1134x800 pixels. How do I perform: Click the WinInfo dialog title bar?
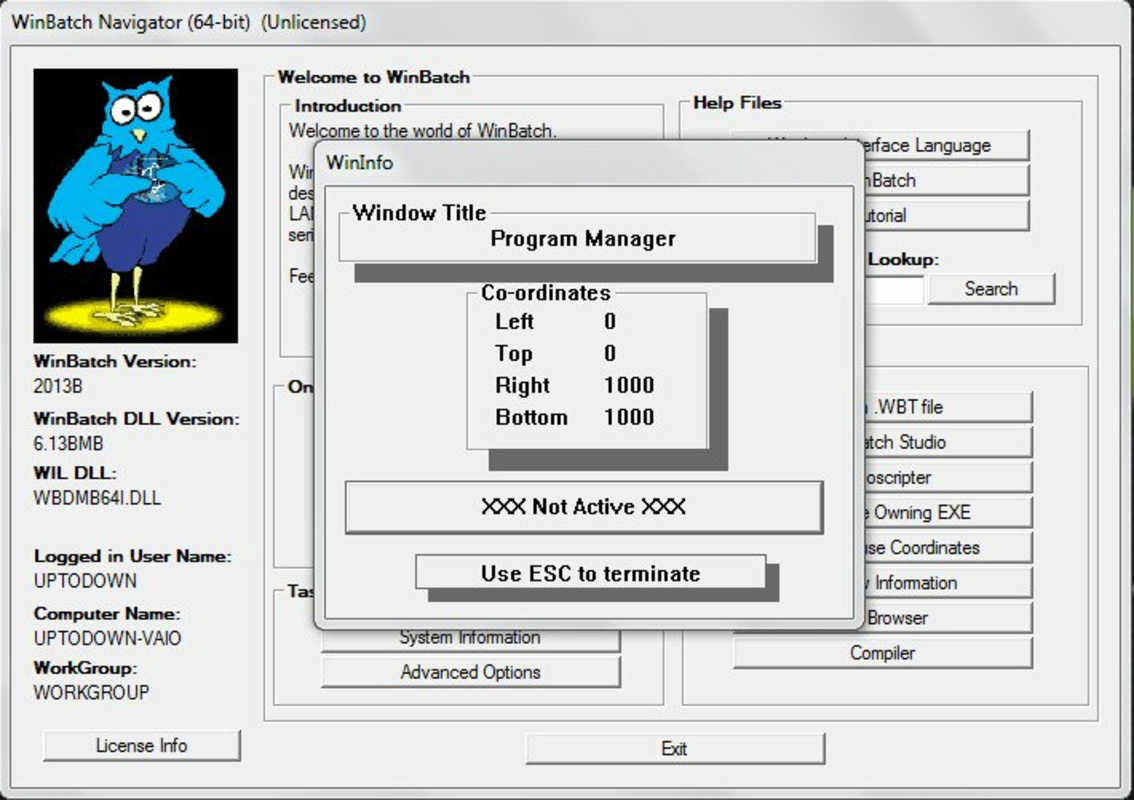588,162
